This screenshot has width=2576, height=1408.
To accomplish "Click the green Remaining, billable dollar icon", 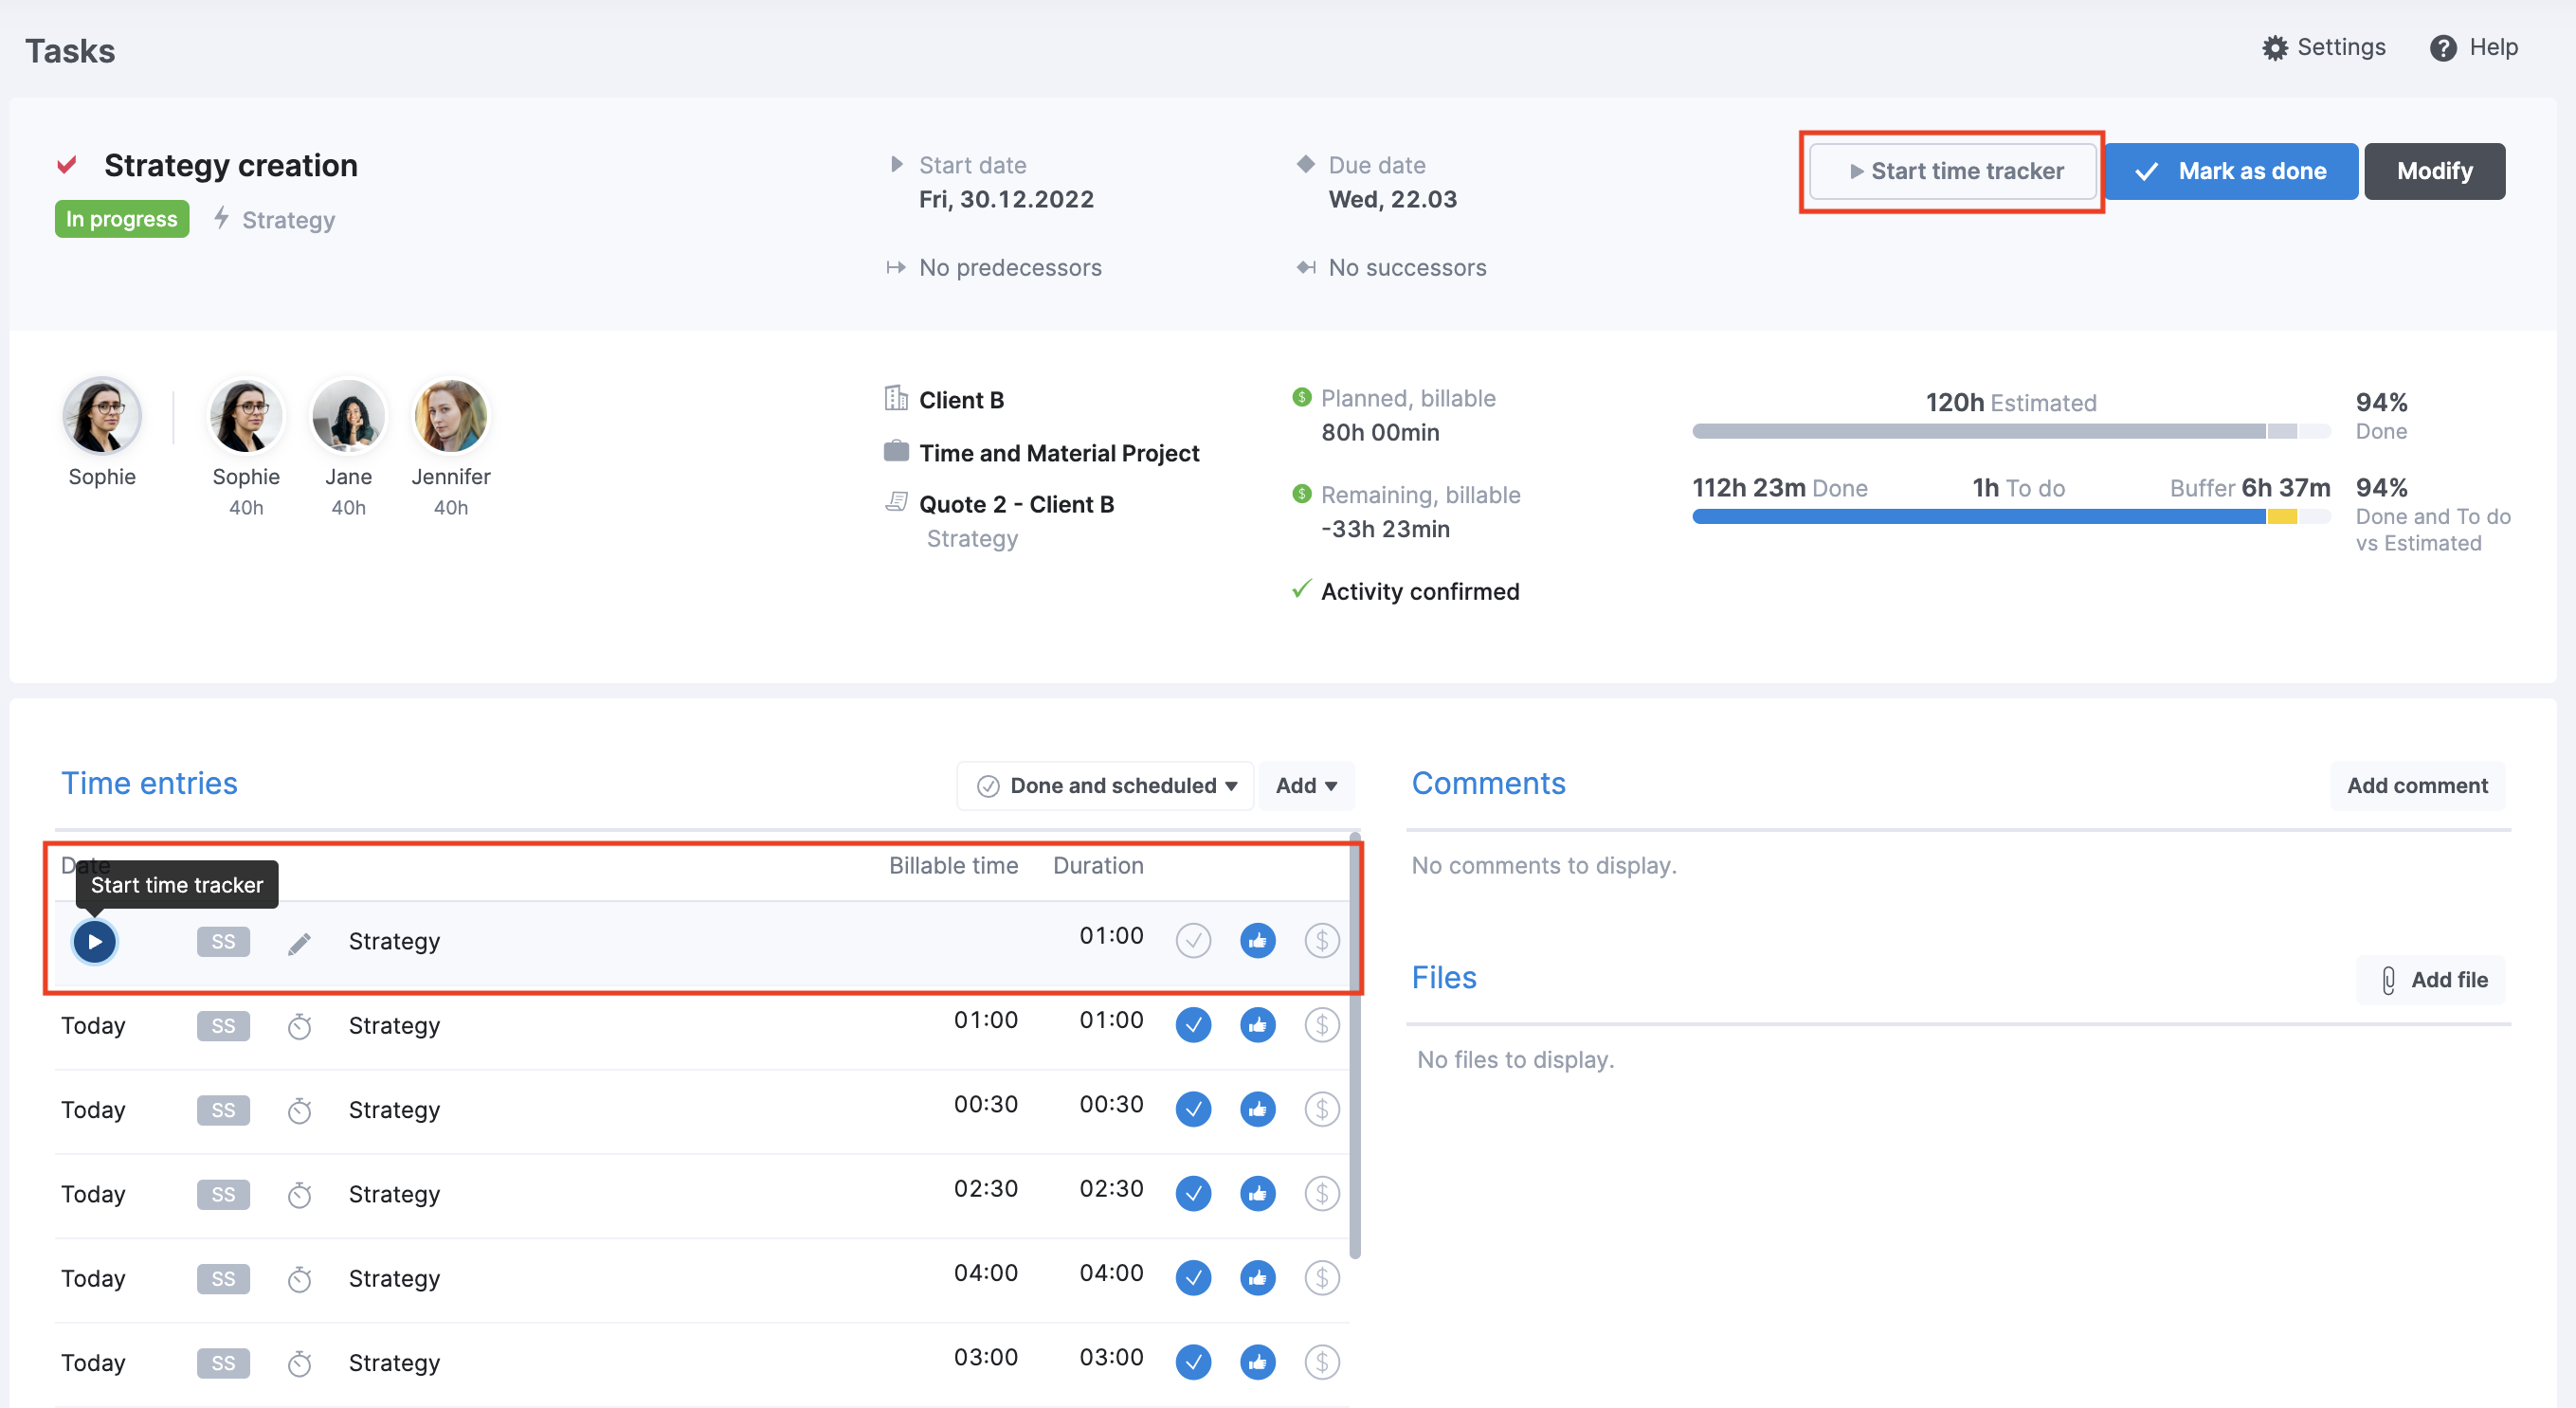I will pos(1301,493).
